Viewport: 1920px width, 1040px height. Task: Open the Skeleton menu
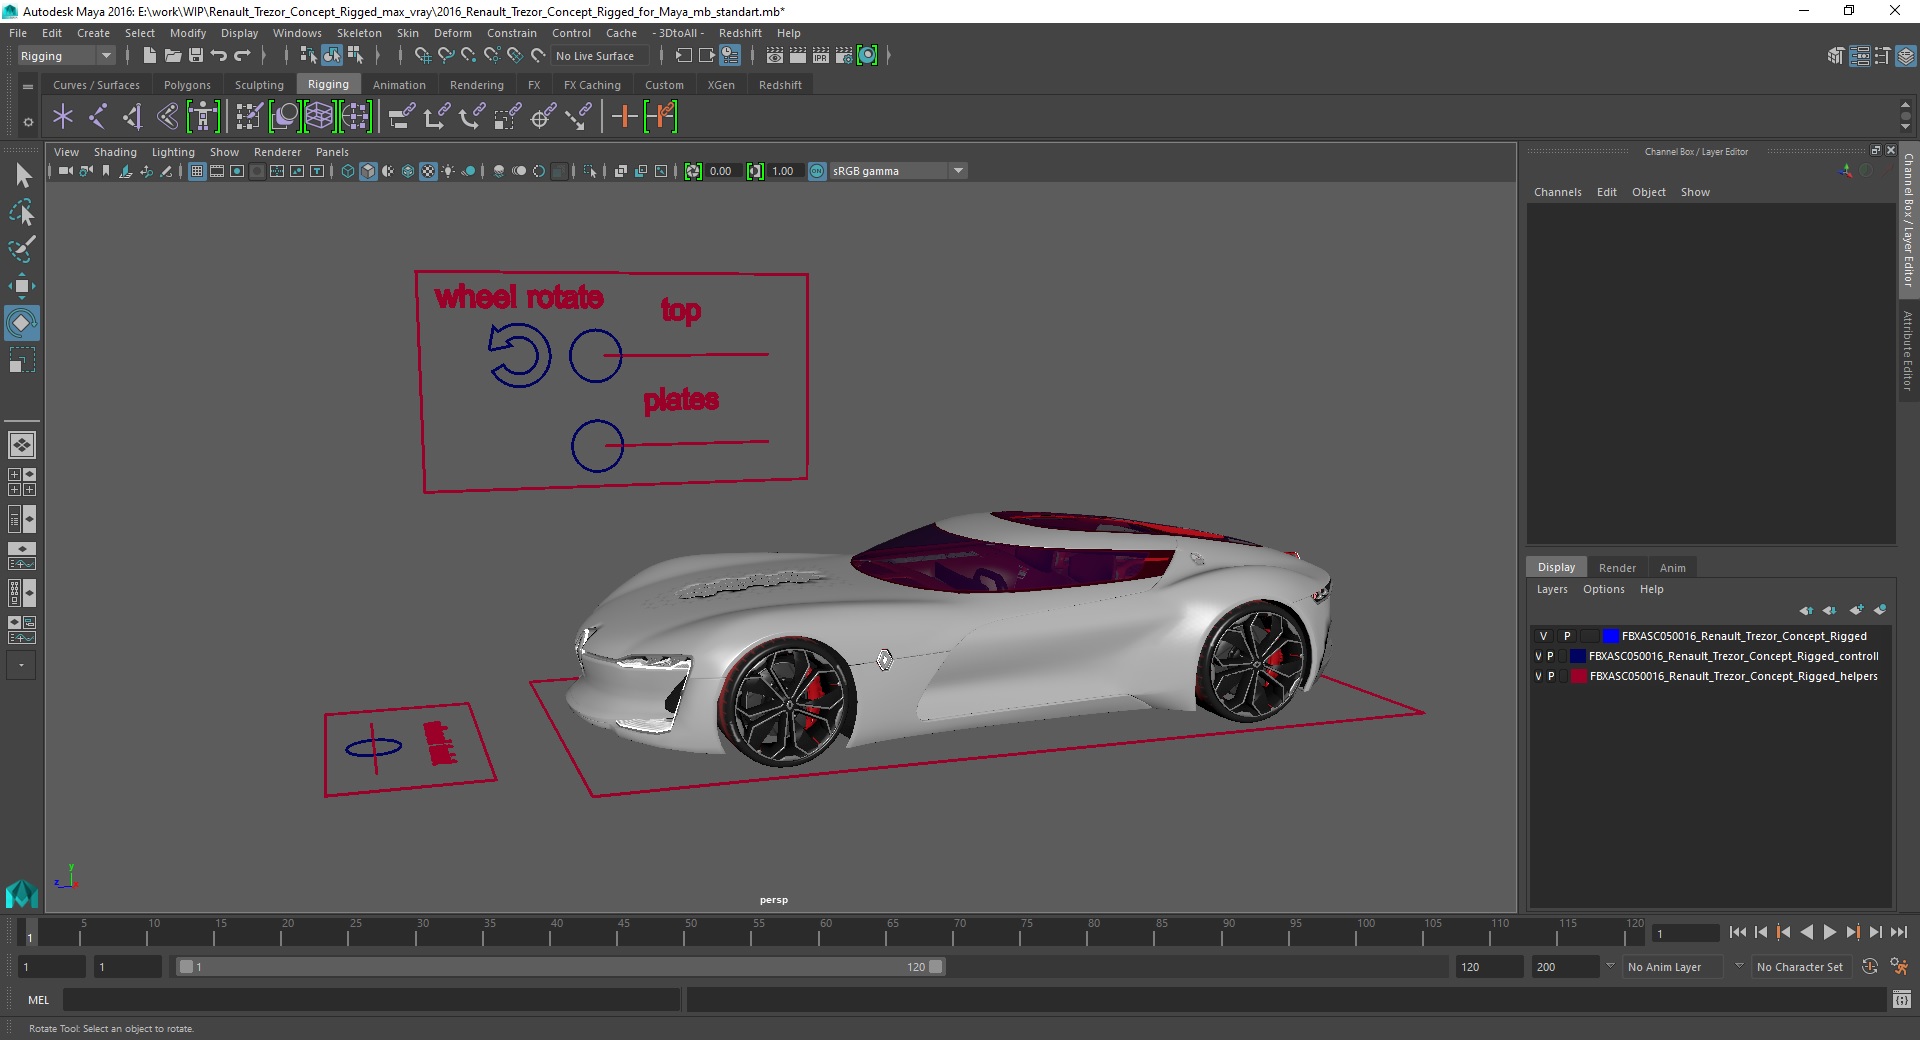coord(359,33)
